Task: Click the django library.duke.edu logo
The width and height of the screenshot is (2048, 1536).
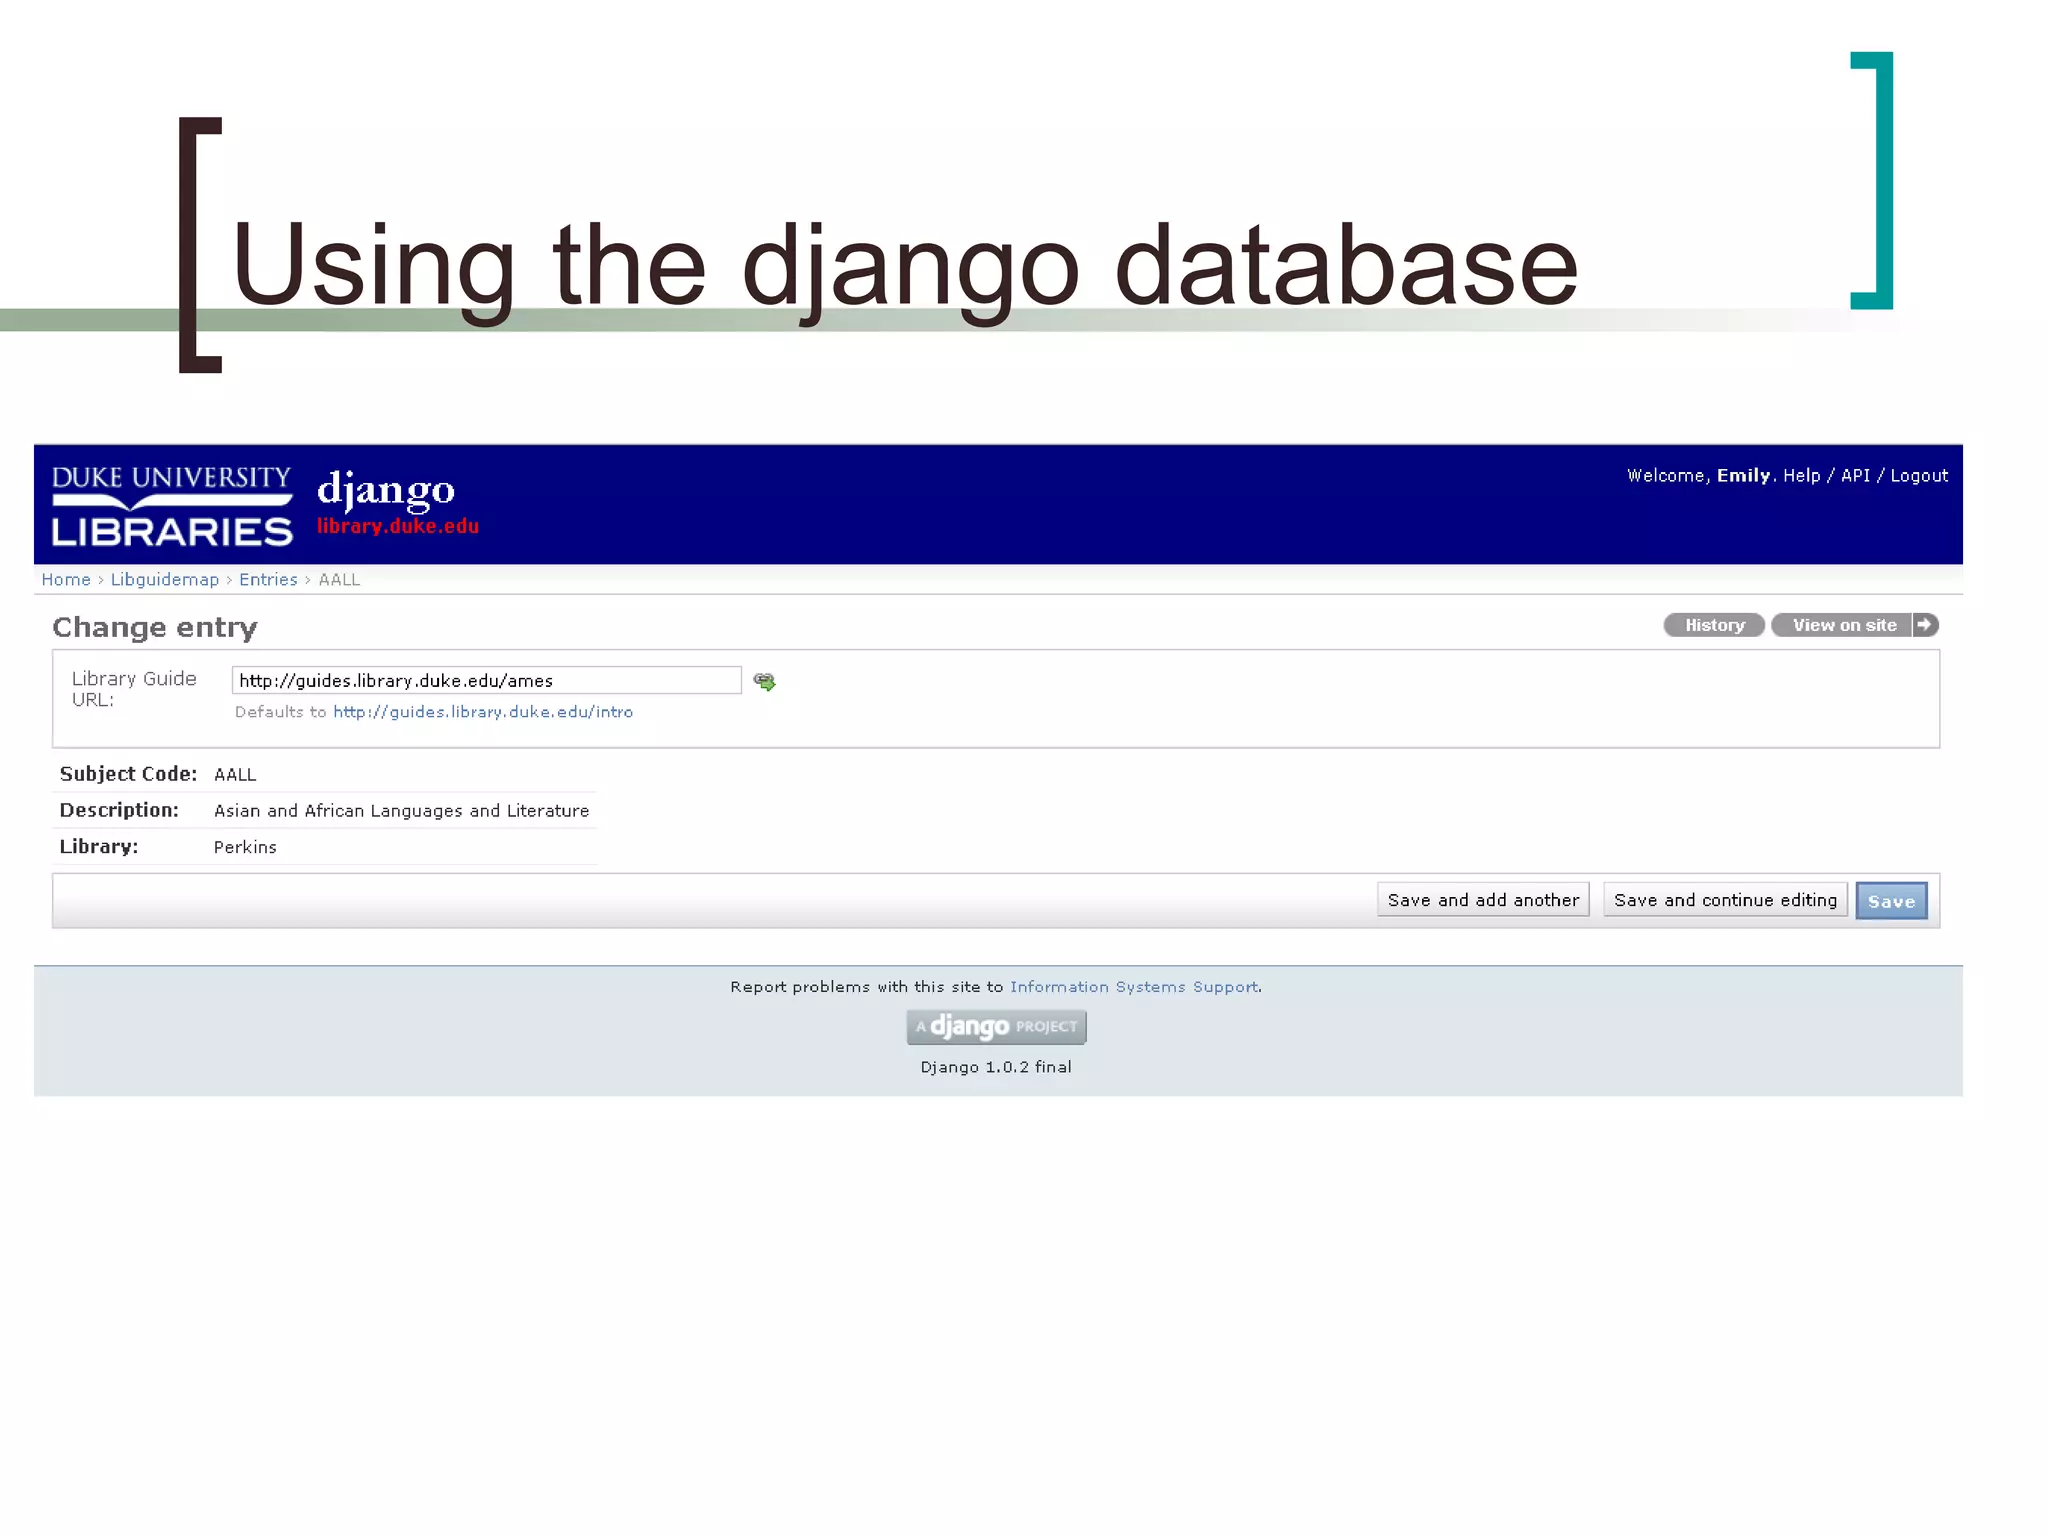Action: coord(397,504)
